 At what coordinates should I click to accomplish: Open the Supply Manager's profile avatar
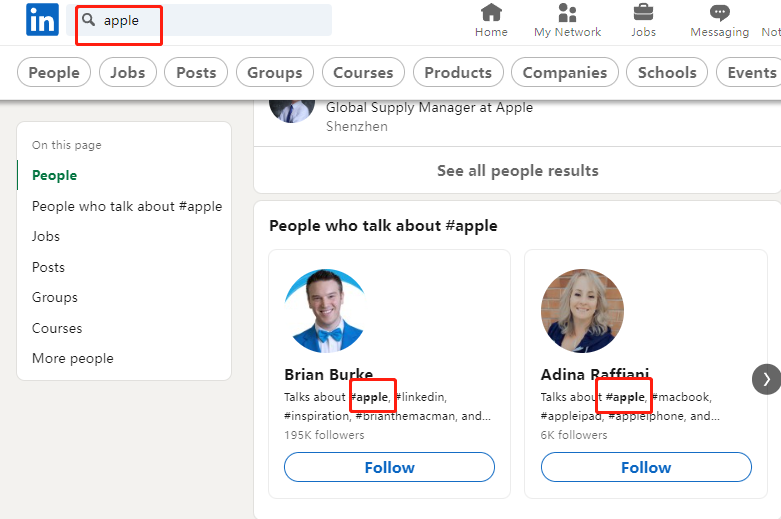click(x=292, y=111)
